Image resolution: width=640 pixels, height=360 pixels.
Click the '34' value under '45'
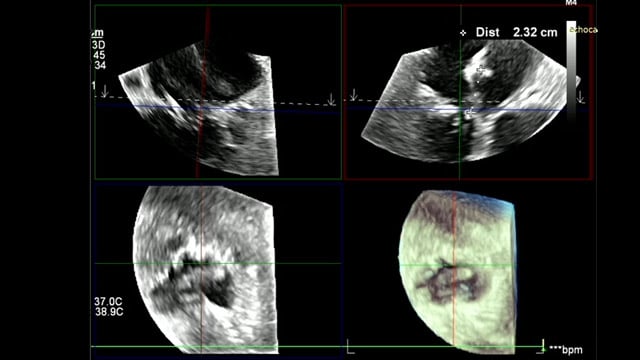[100, 65]
